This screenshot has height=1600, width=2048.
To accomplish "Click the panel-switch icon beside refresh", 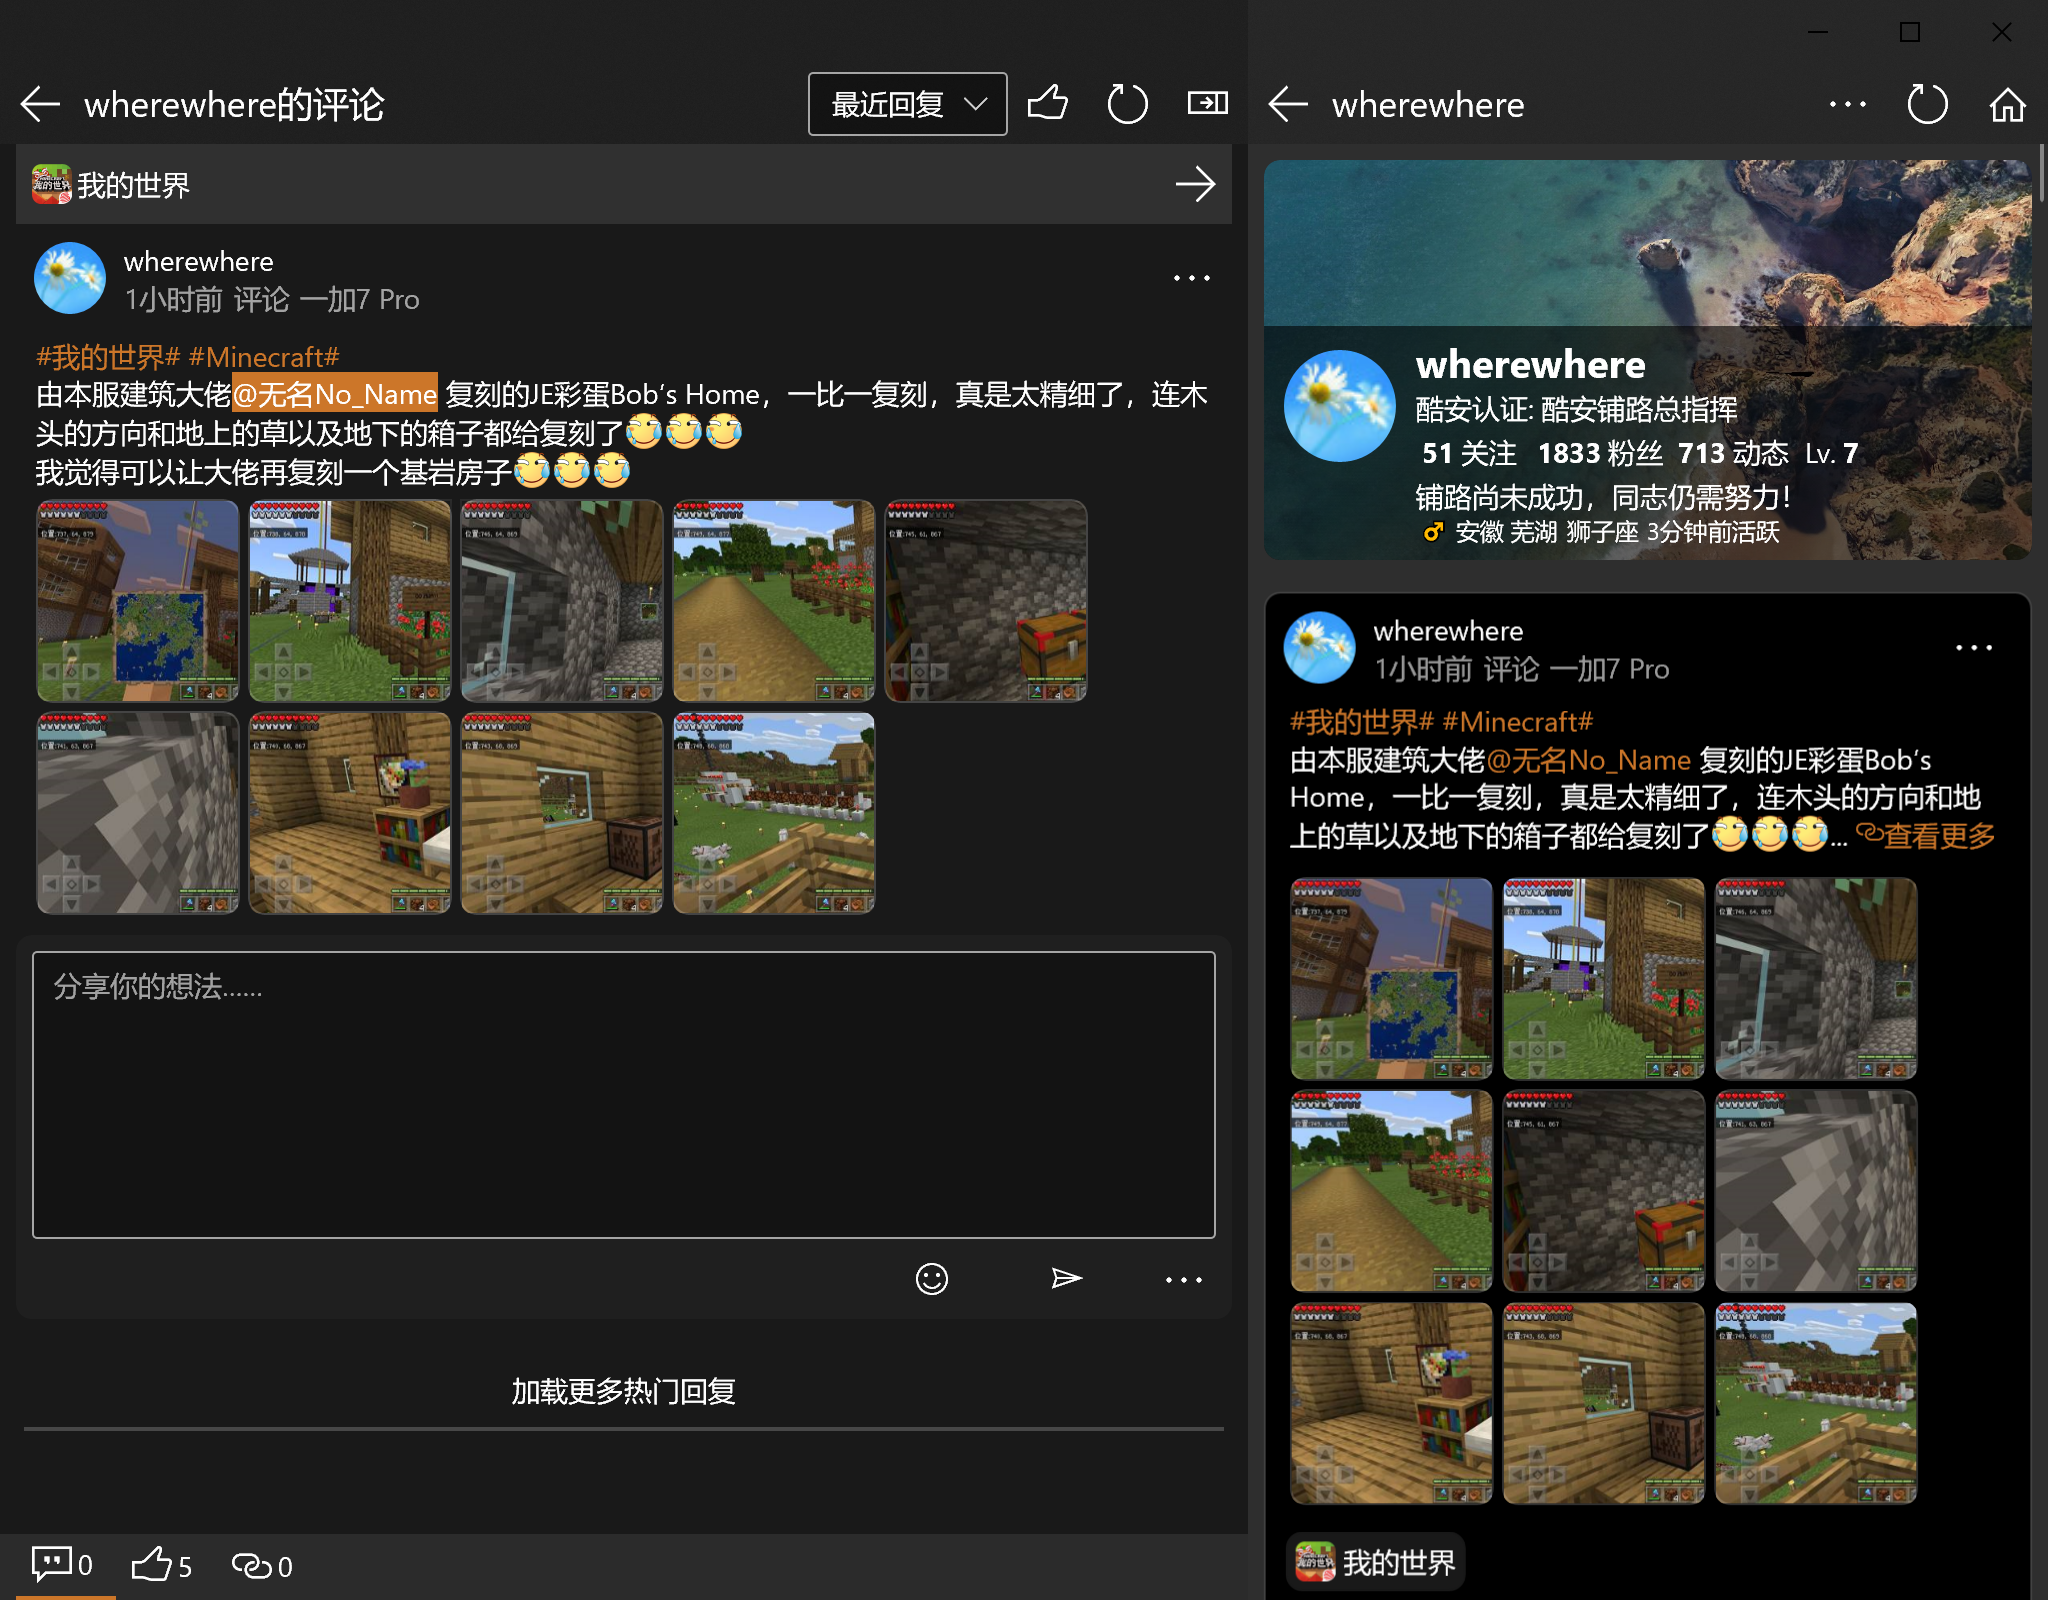I will tap(1207, 103).
